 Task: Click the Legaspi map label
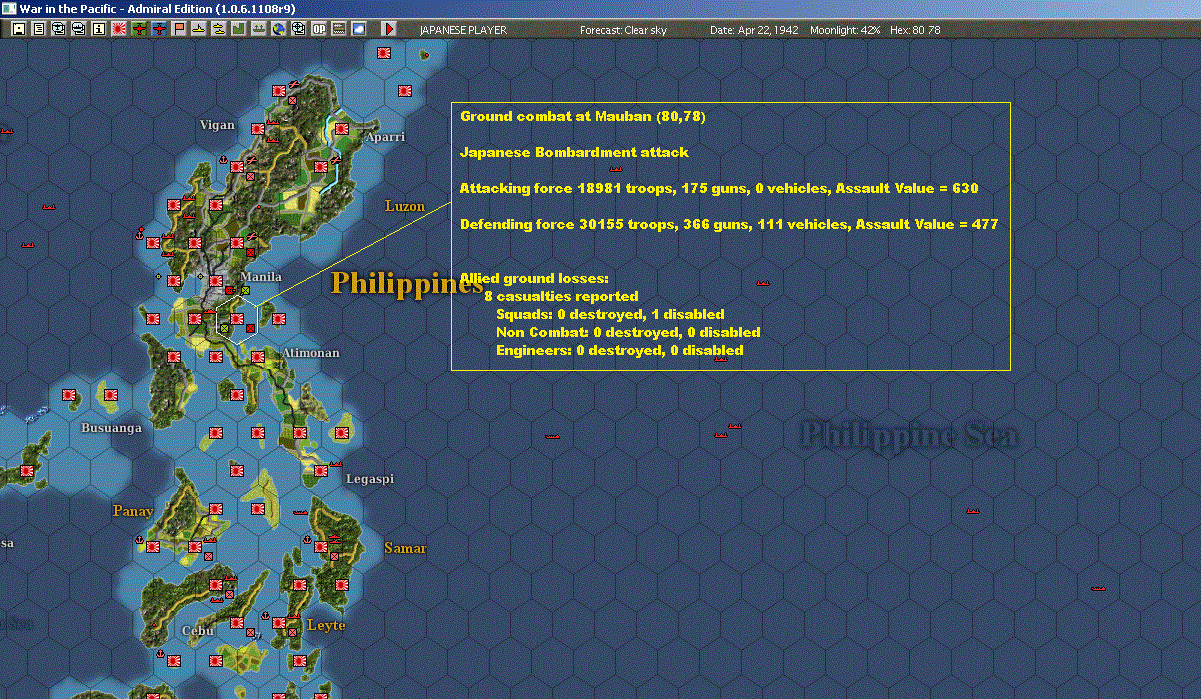pos(370,478)
